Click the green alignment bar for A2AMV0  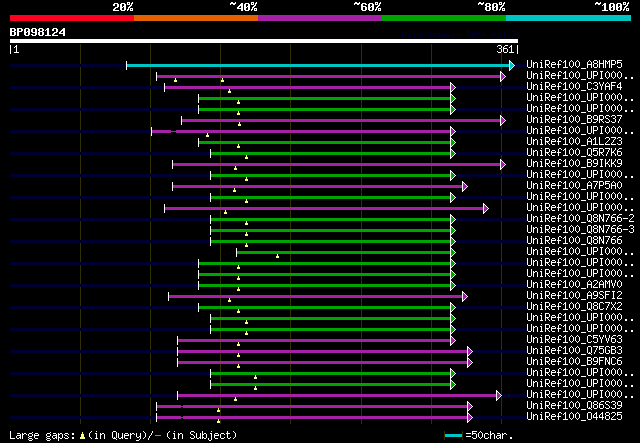tap(324, 285)
